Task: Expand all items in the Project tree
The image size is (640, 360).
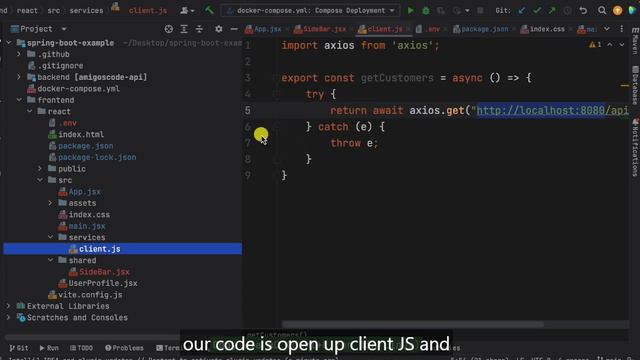Action: click(184, 29)
